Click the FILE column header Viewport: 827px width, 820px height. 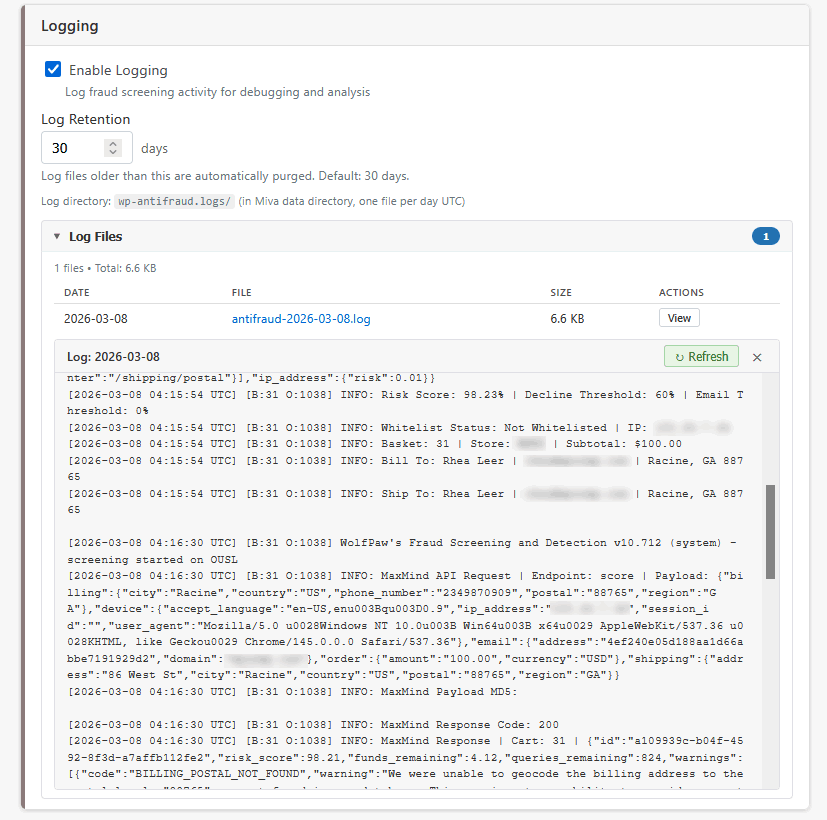pyautogui.click(x=241, y=293)
